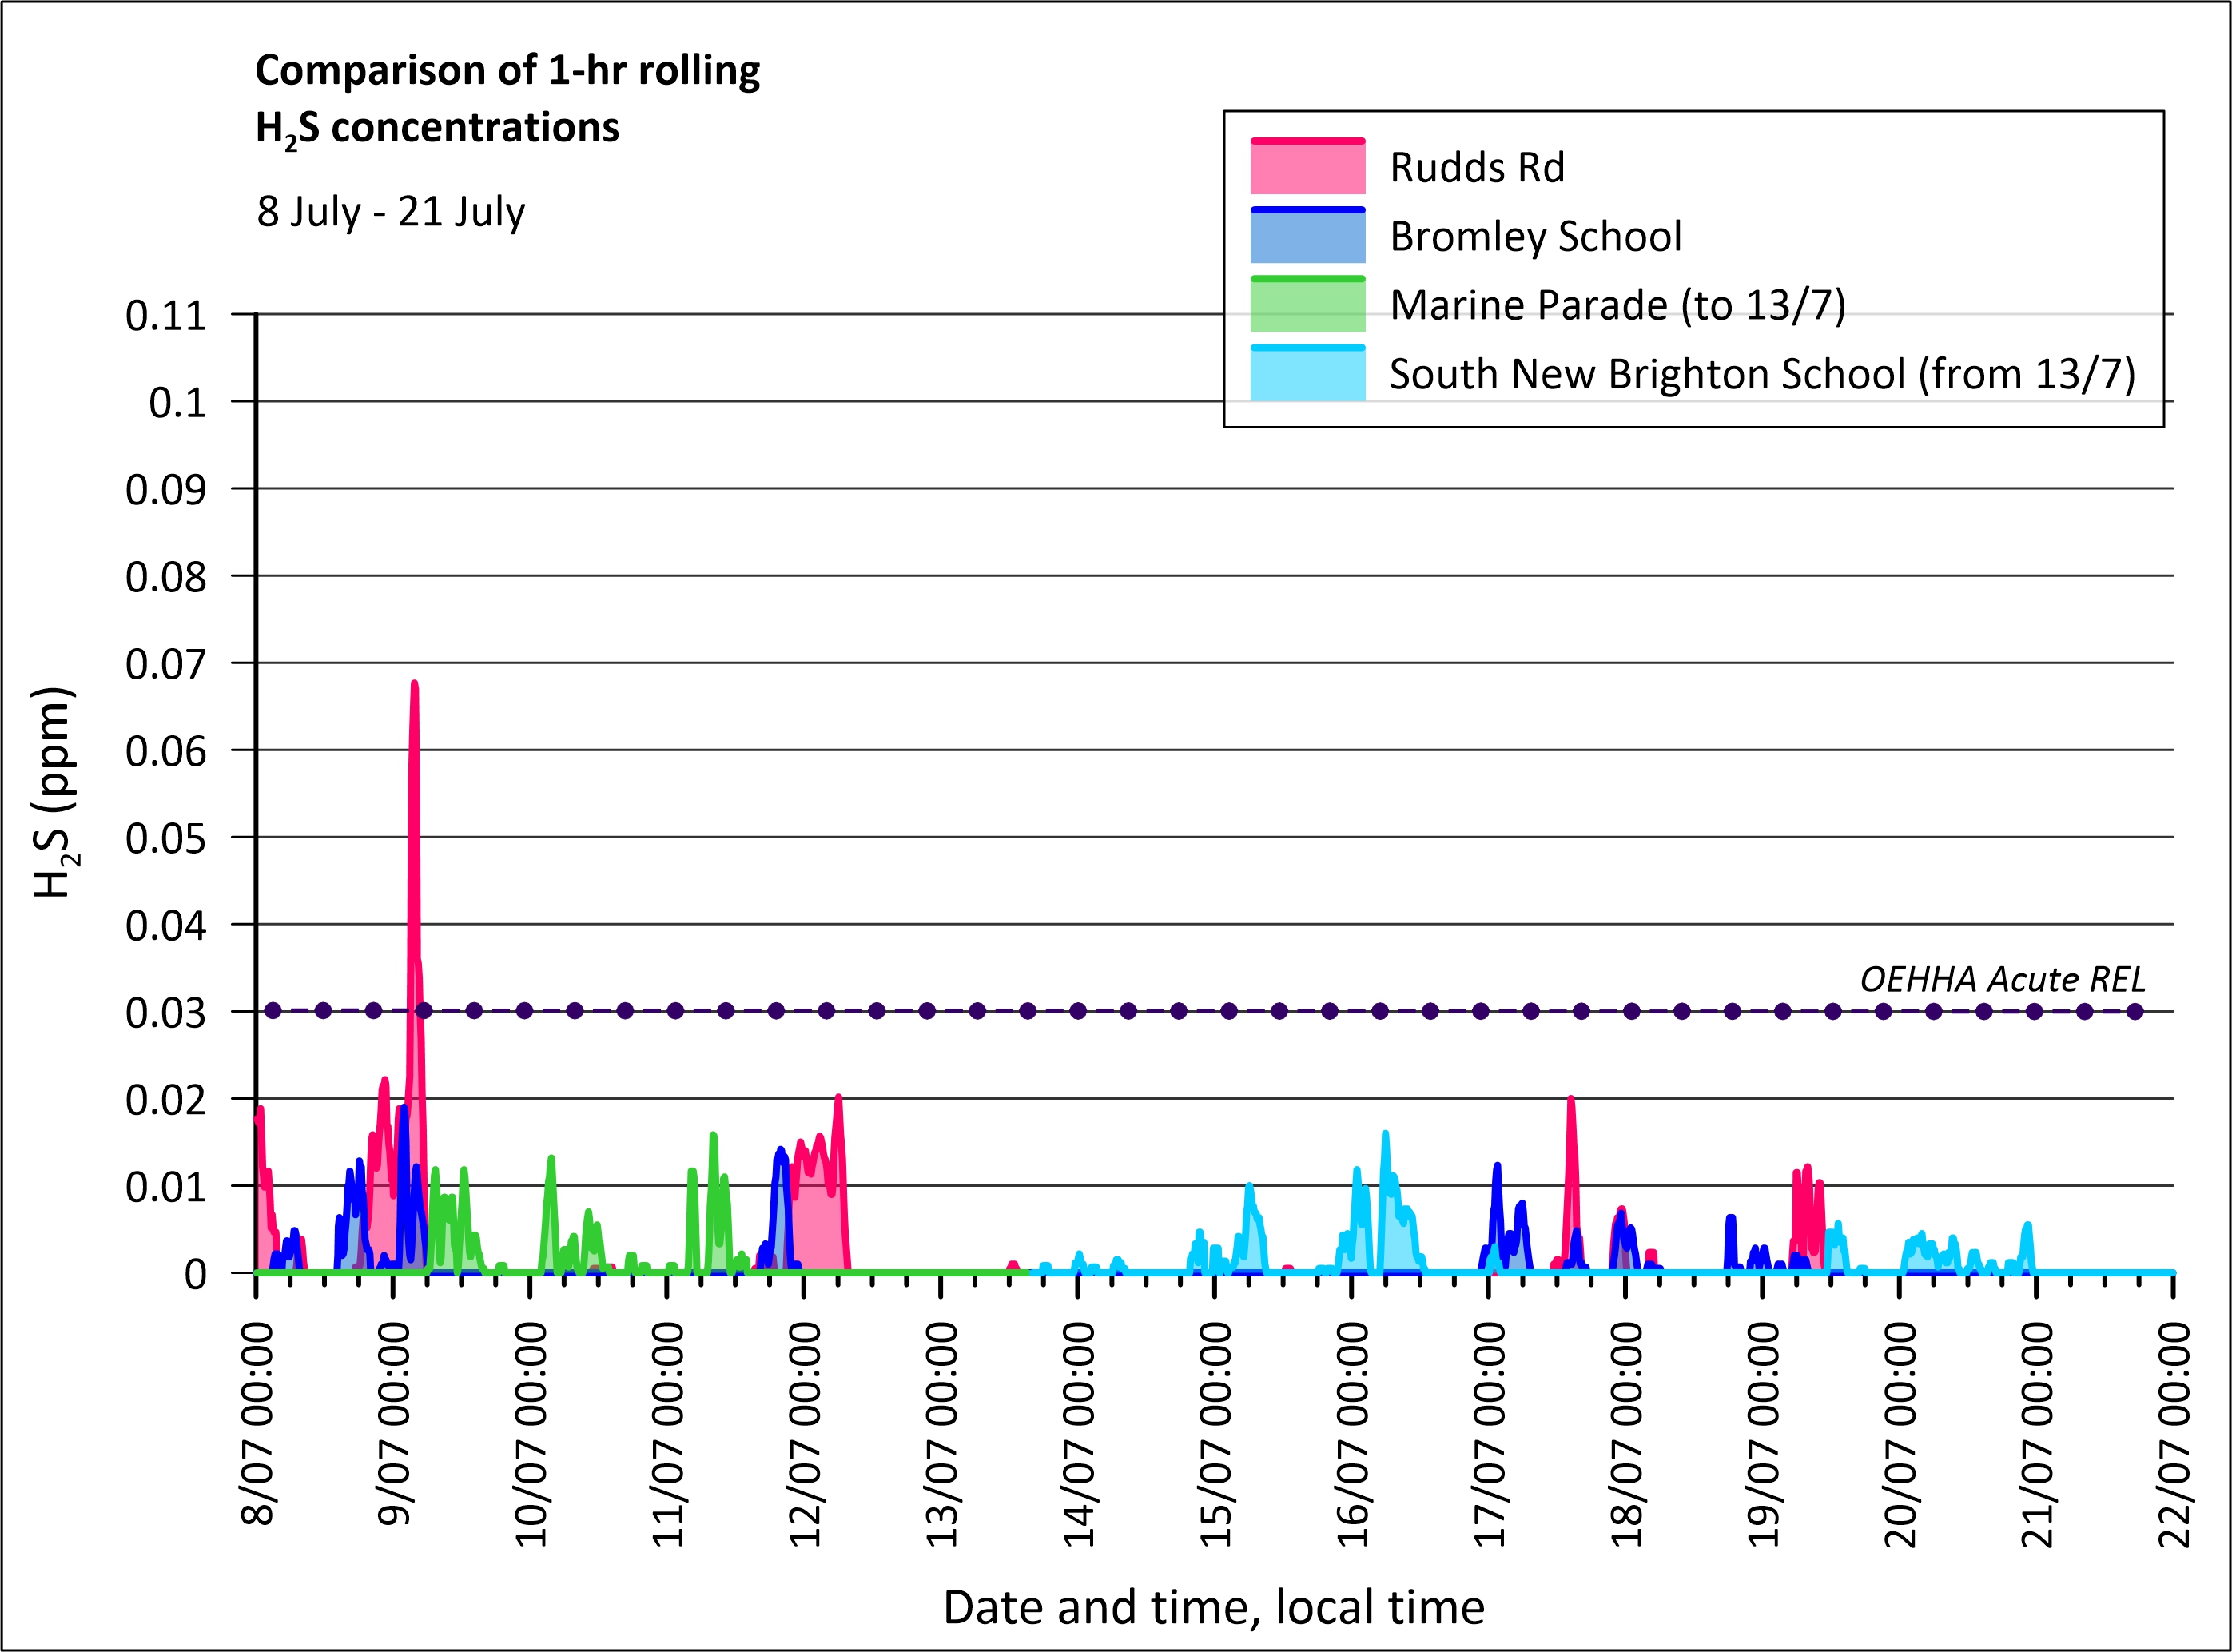Click the 17/07 00:00 x-axis label

point(1489,1433)
